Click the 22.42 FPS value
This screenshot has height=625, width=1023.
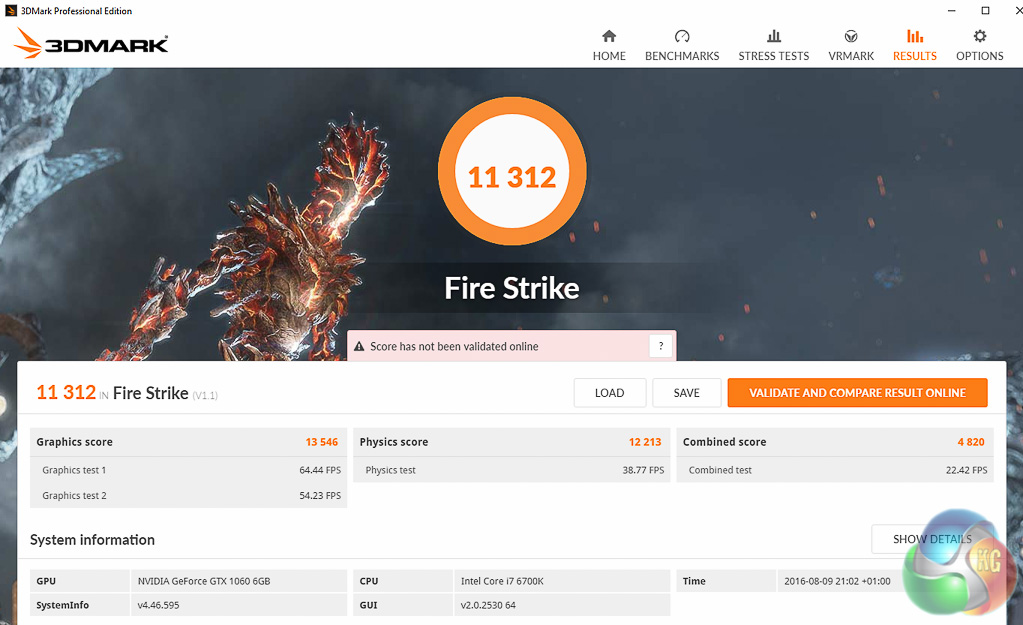click(x=966, y=470)
